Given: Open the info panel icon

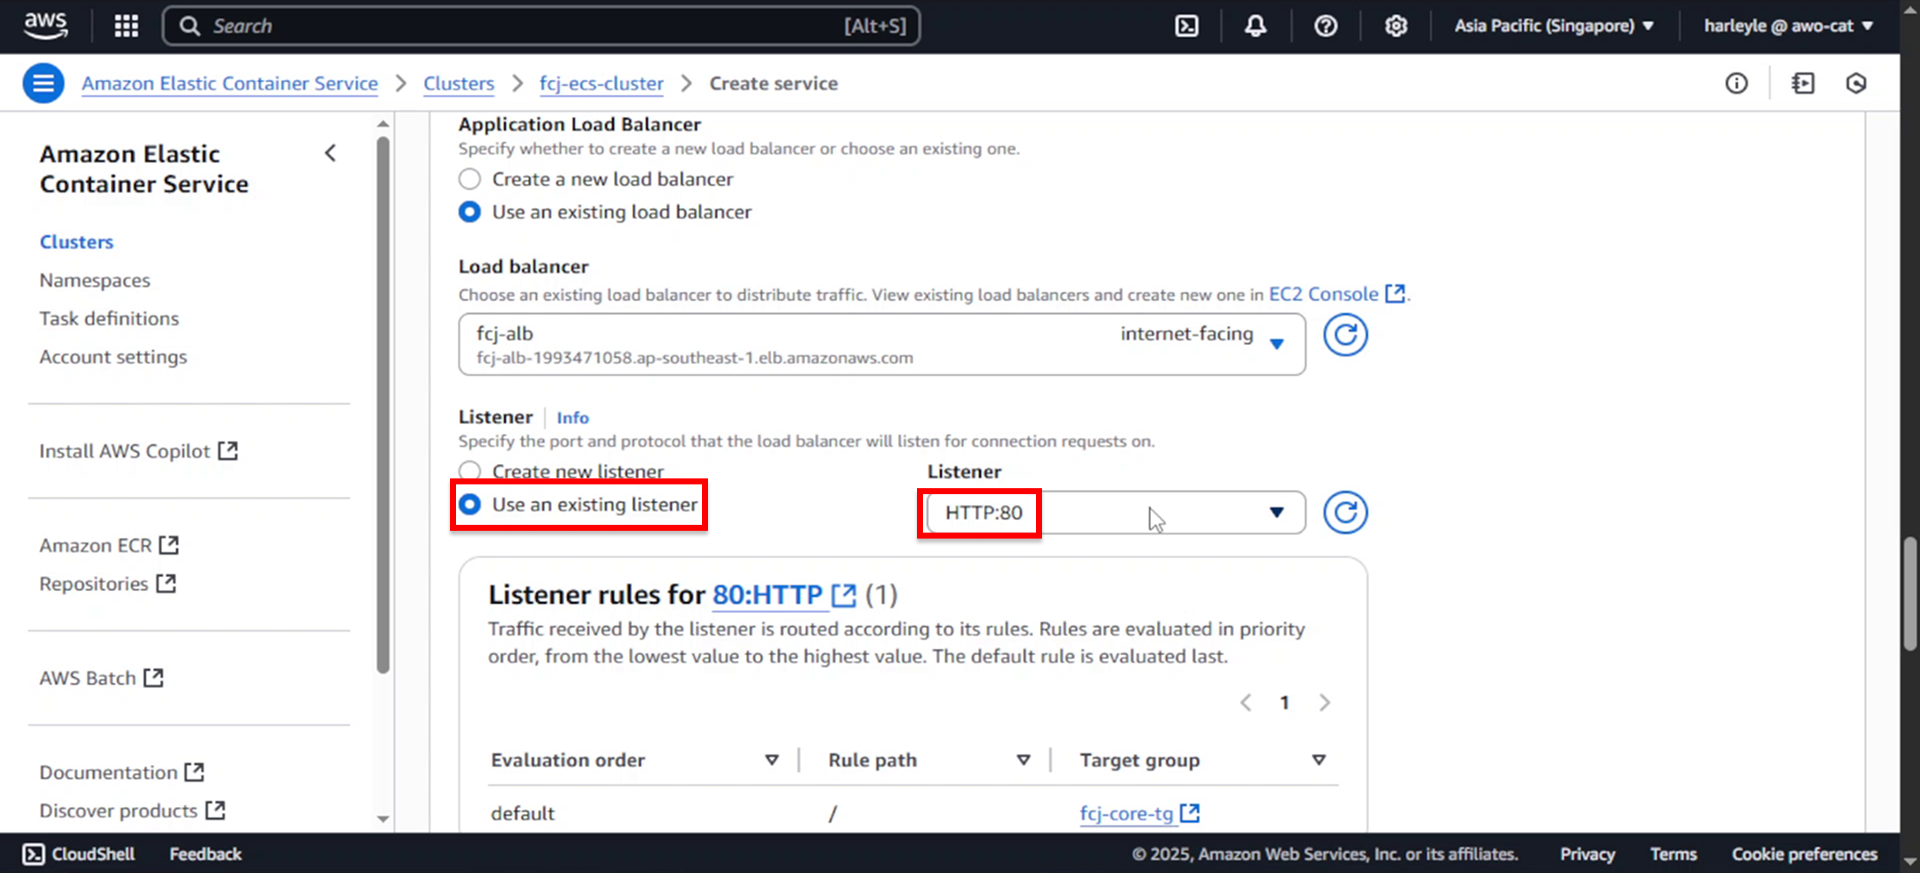Looking at the screenshot, I should tap(1737, 83).
